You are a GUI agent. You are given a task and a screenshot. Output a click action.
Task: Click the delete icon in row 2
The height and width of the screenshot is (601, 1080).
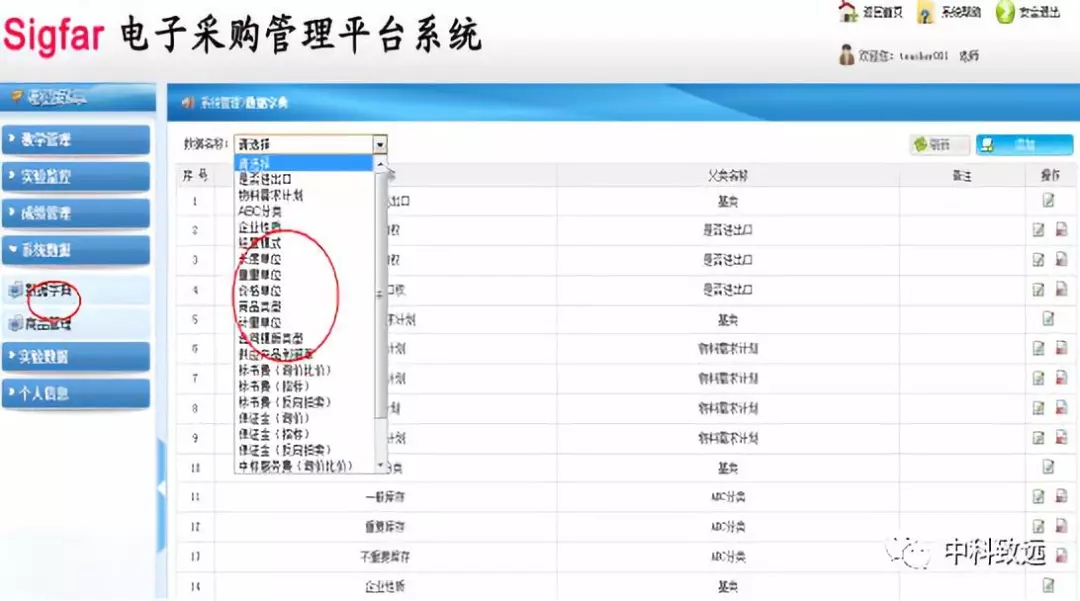coord(1061,230)
